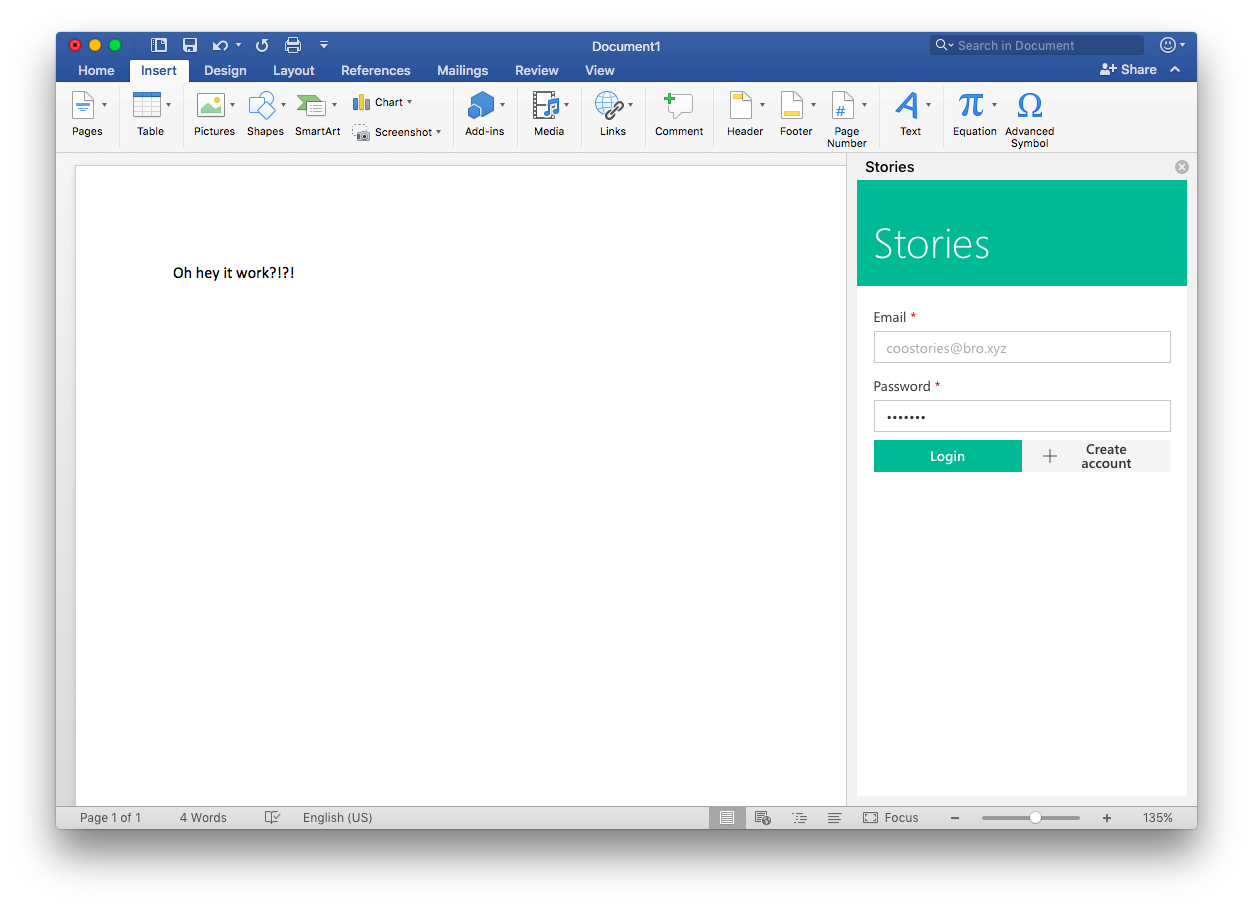Image resolution: width=1253 pixels, height=909 pixels.
Task: Enable Focus mode
Action: tap(890, 817)
